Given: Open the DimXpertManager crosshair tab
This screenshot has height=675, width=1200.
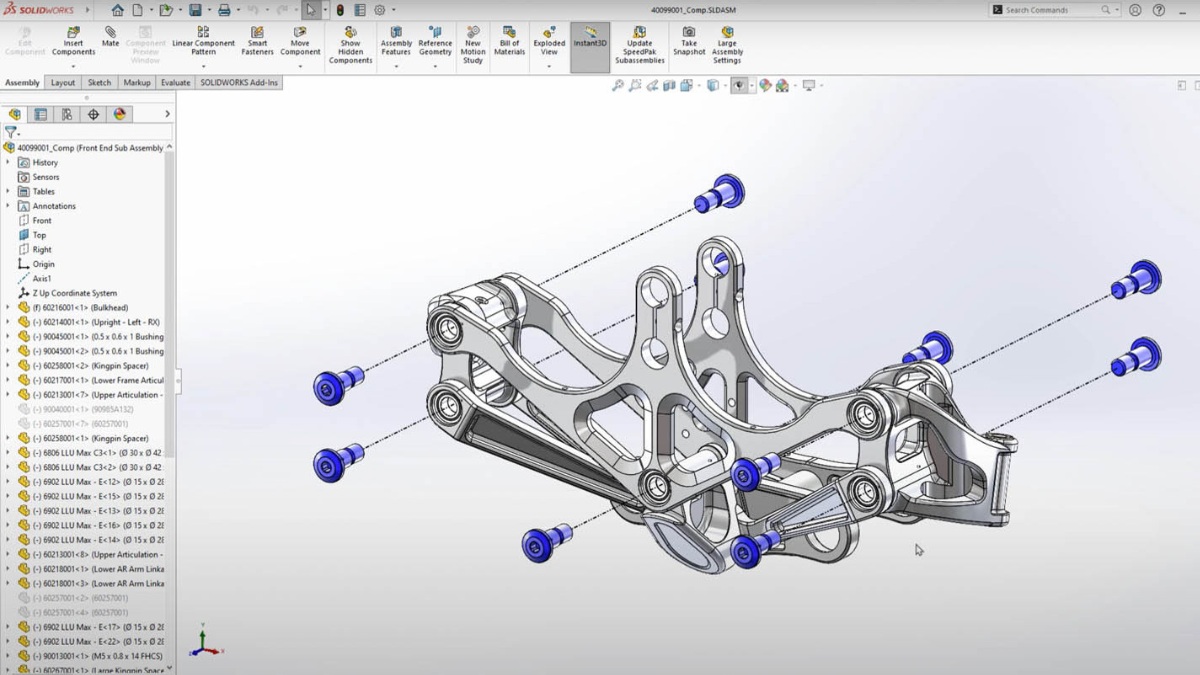Looking at the screenshot, I should point(93,114).
